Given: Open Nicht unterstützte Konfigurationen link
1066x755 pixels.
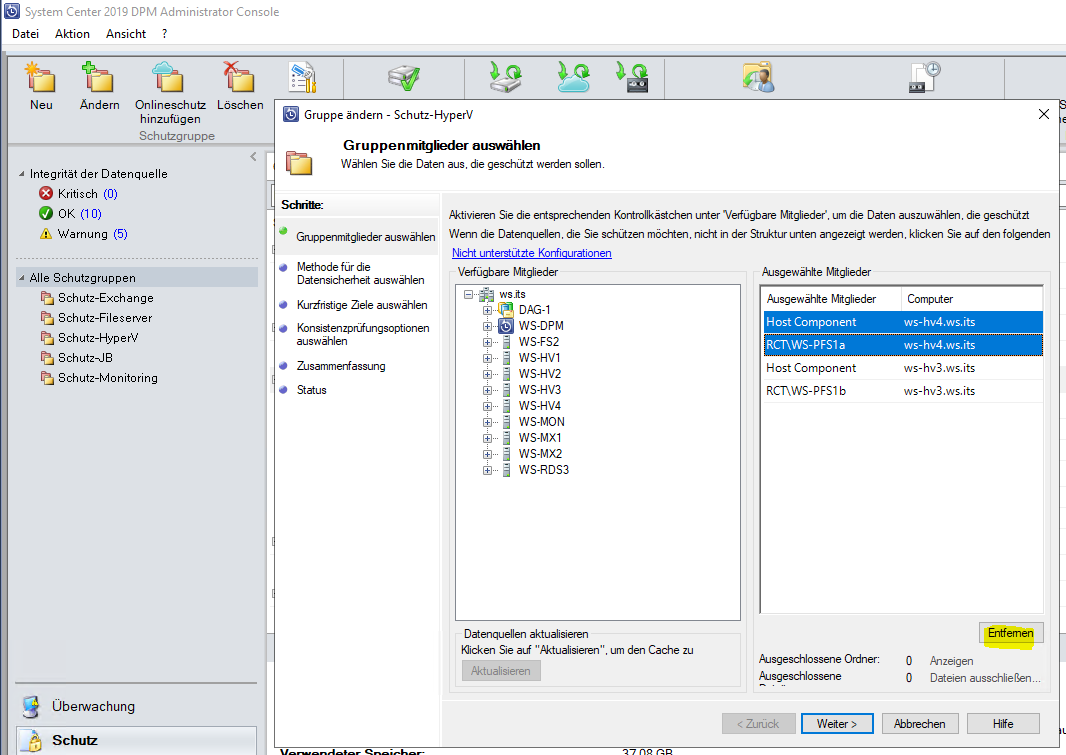Looking at the screenshot, I should [531, 253].
